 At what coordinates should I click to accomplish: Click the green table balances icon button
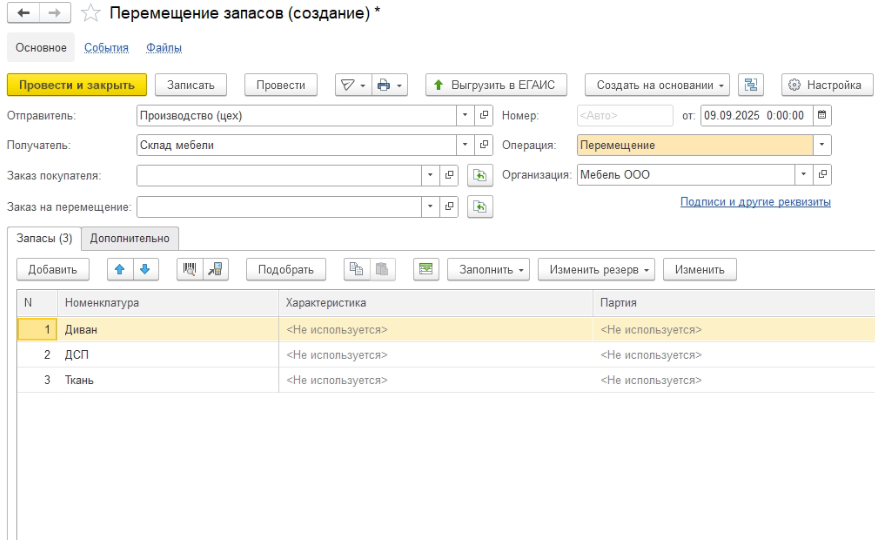(x=426, y=269)
